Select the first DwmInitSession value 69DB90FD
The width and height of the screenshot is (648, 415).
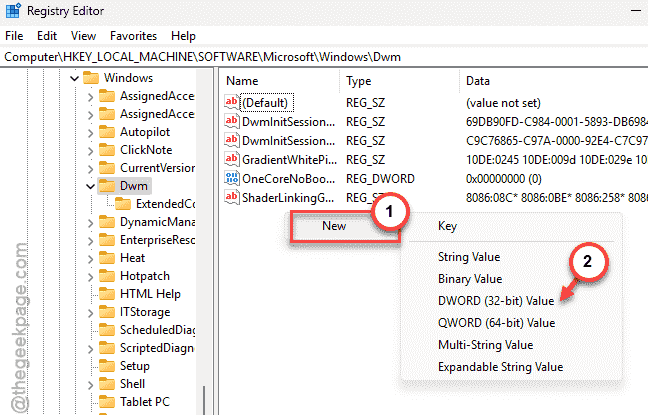click(288, 122)
